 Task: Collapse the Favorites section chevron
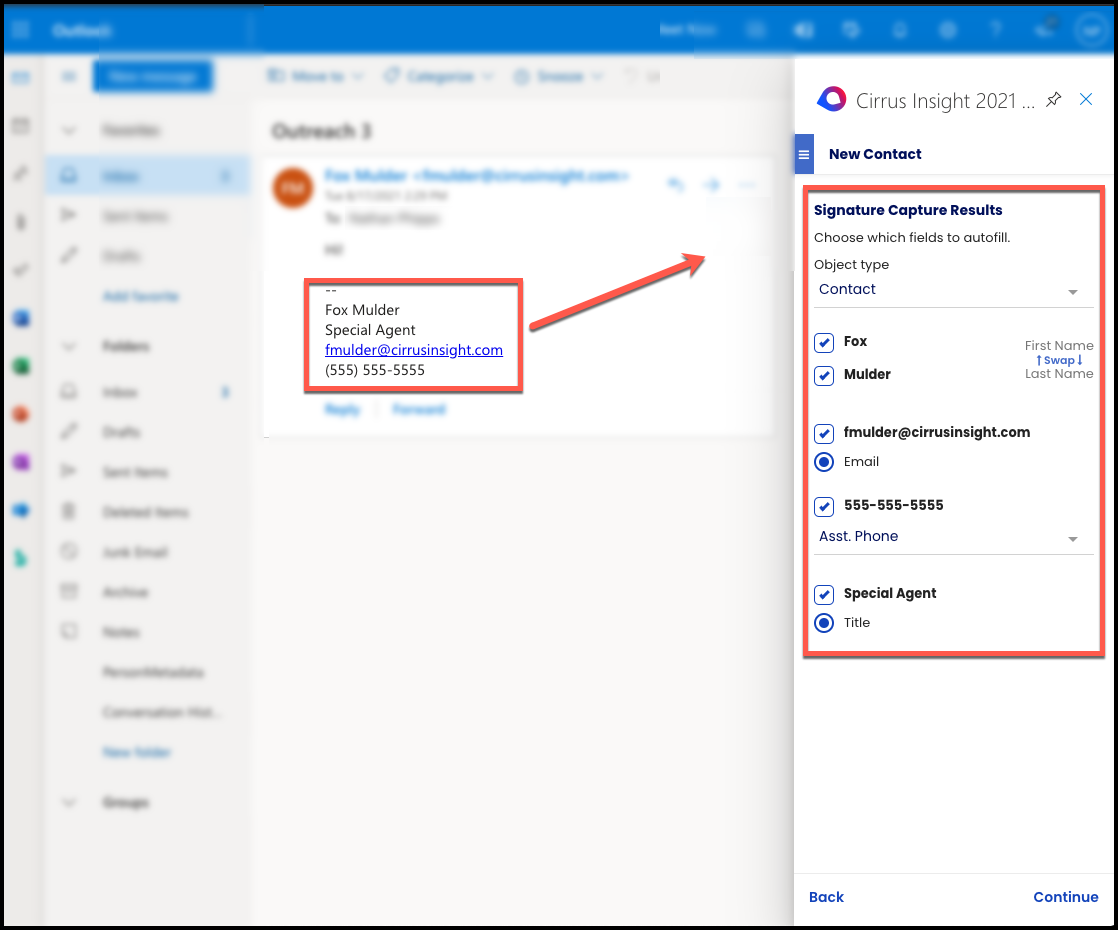point(68,131)
